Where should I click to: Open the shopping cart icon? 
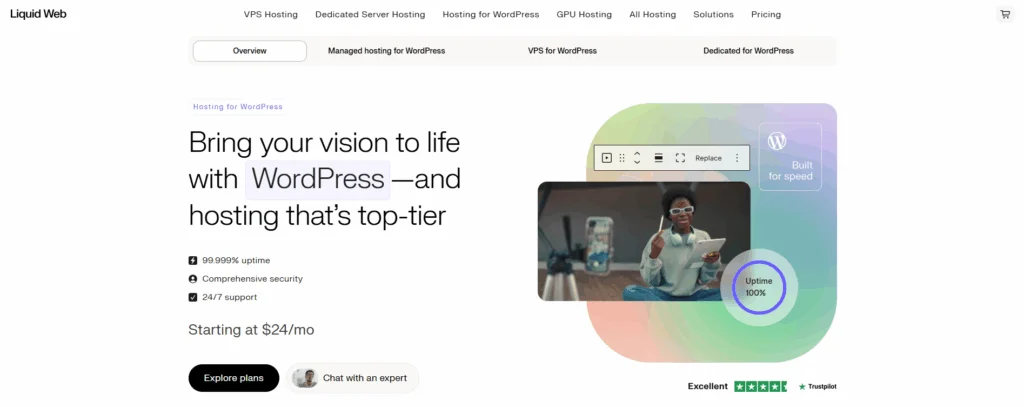[1004, 14]
